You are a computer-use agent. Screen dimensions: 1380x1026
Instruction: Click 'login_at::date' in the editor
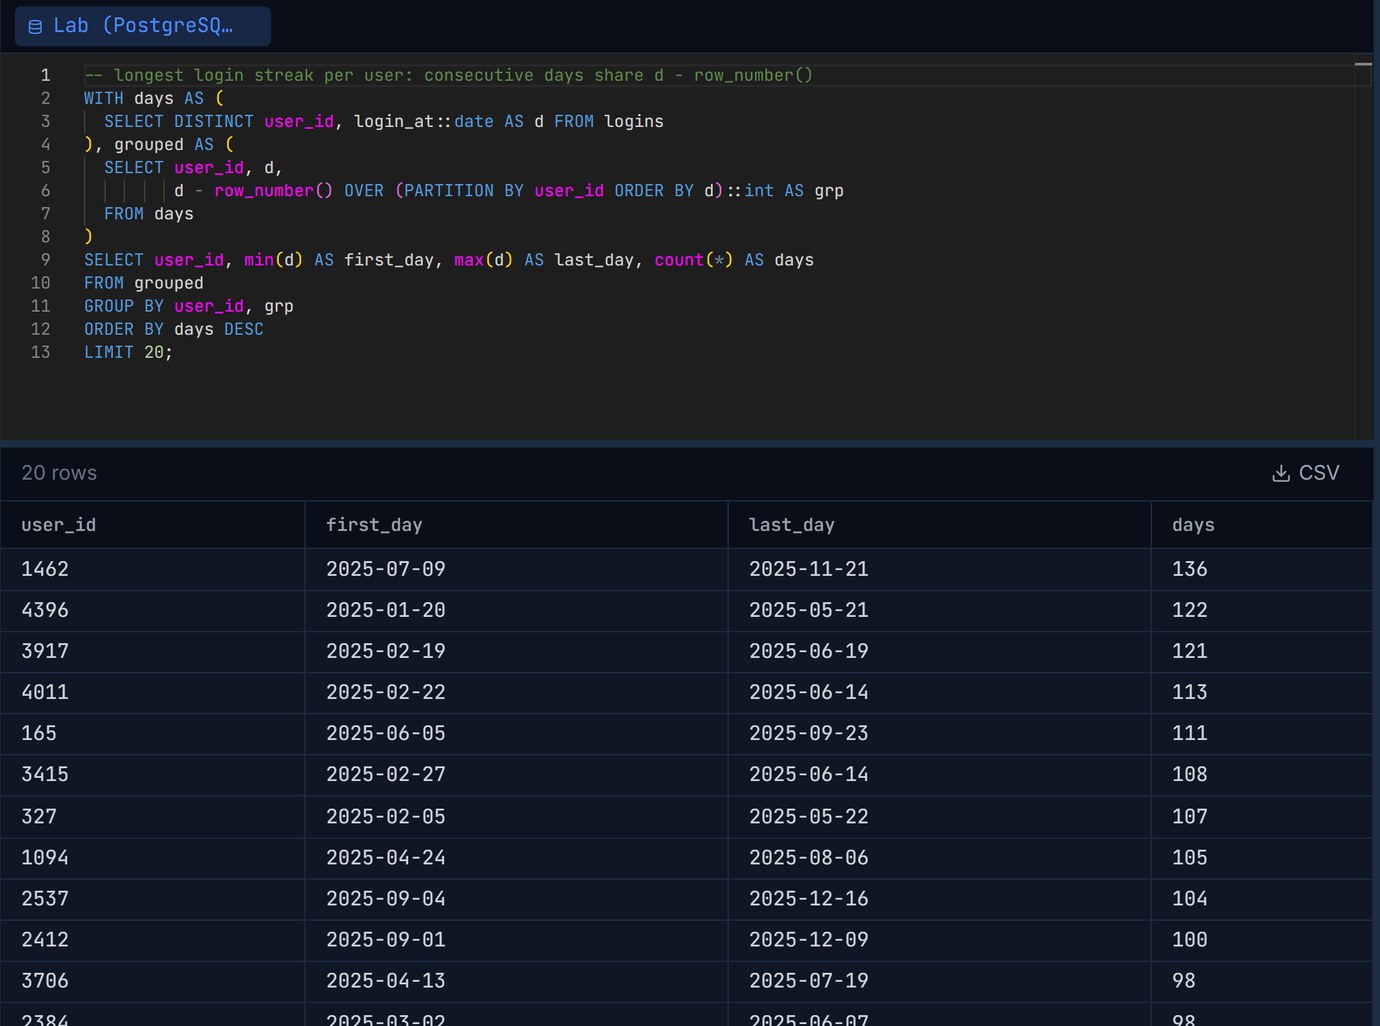click(424, 121)
